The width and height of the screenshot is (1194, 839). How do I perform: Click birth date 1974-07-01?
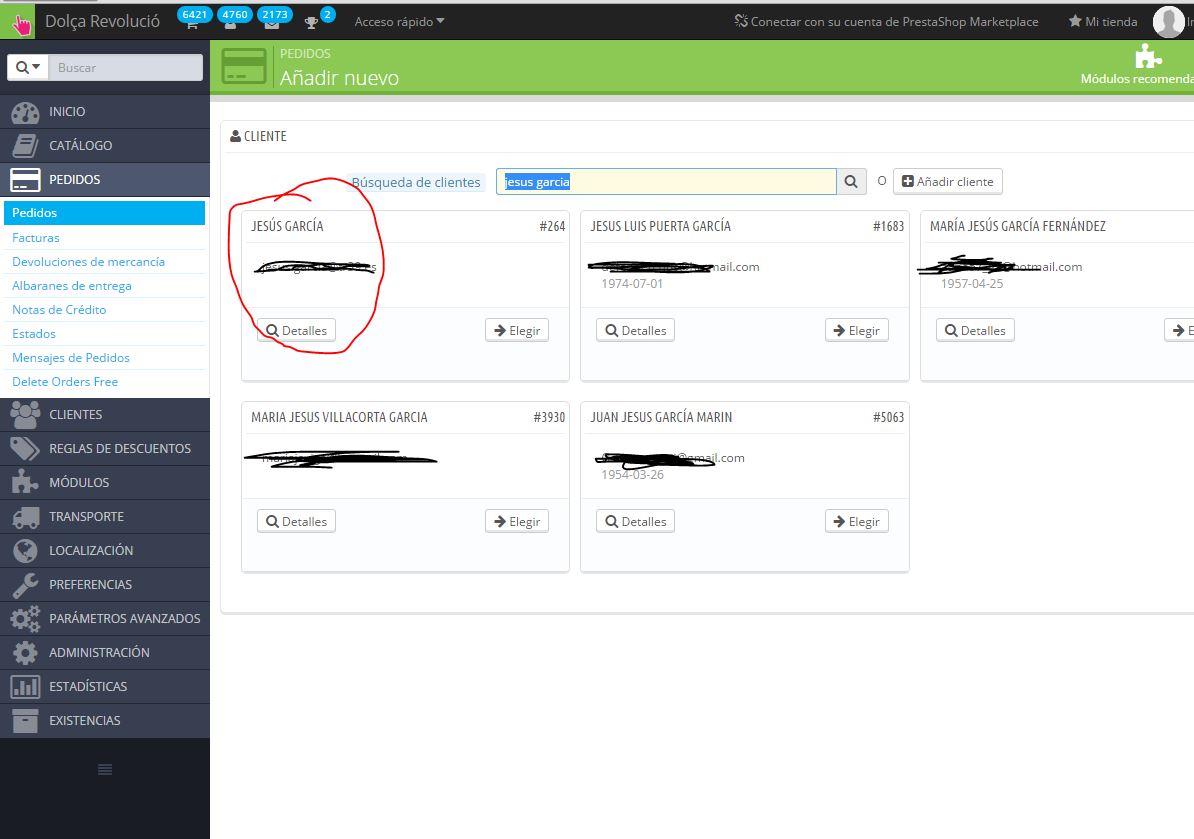coord(632,283)
